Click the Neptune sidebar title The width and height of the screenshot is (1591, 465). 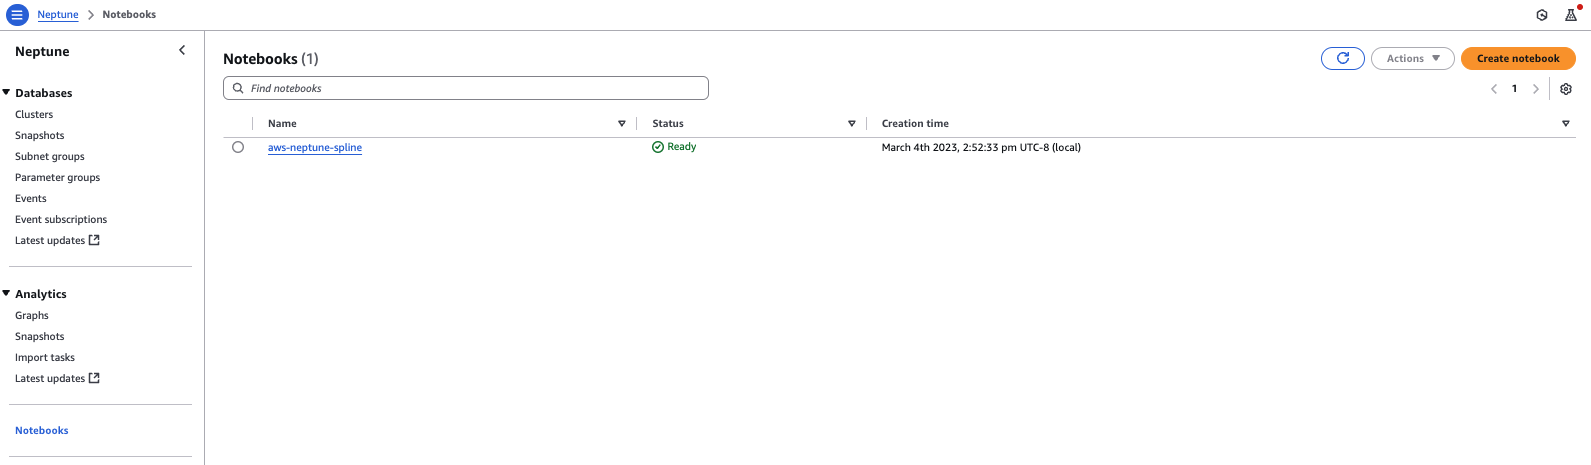coord(42,51)
